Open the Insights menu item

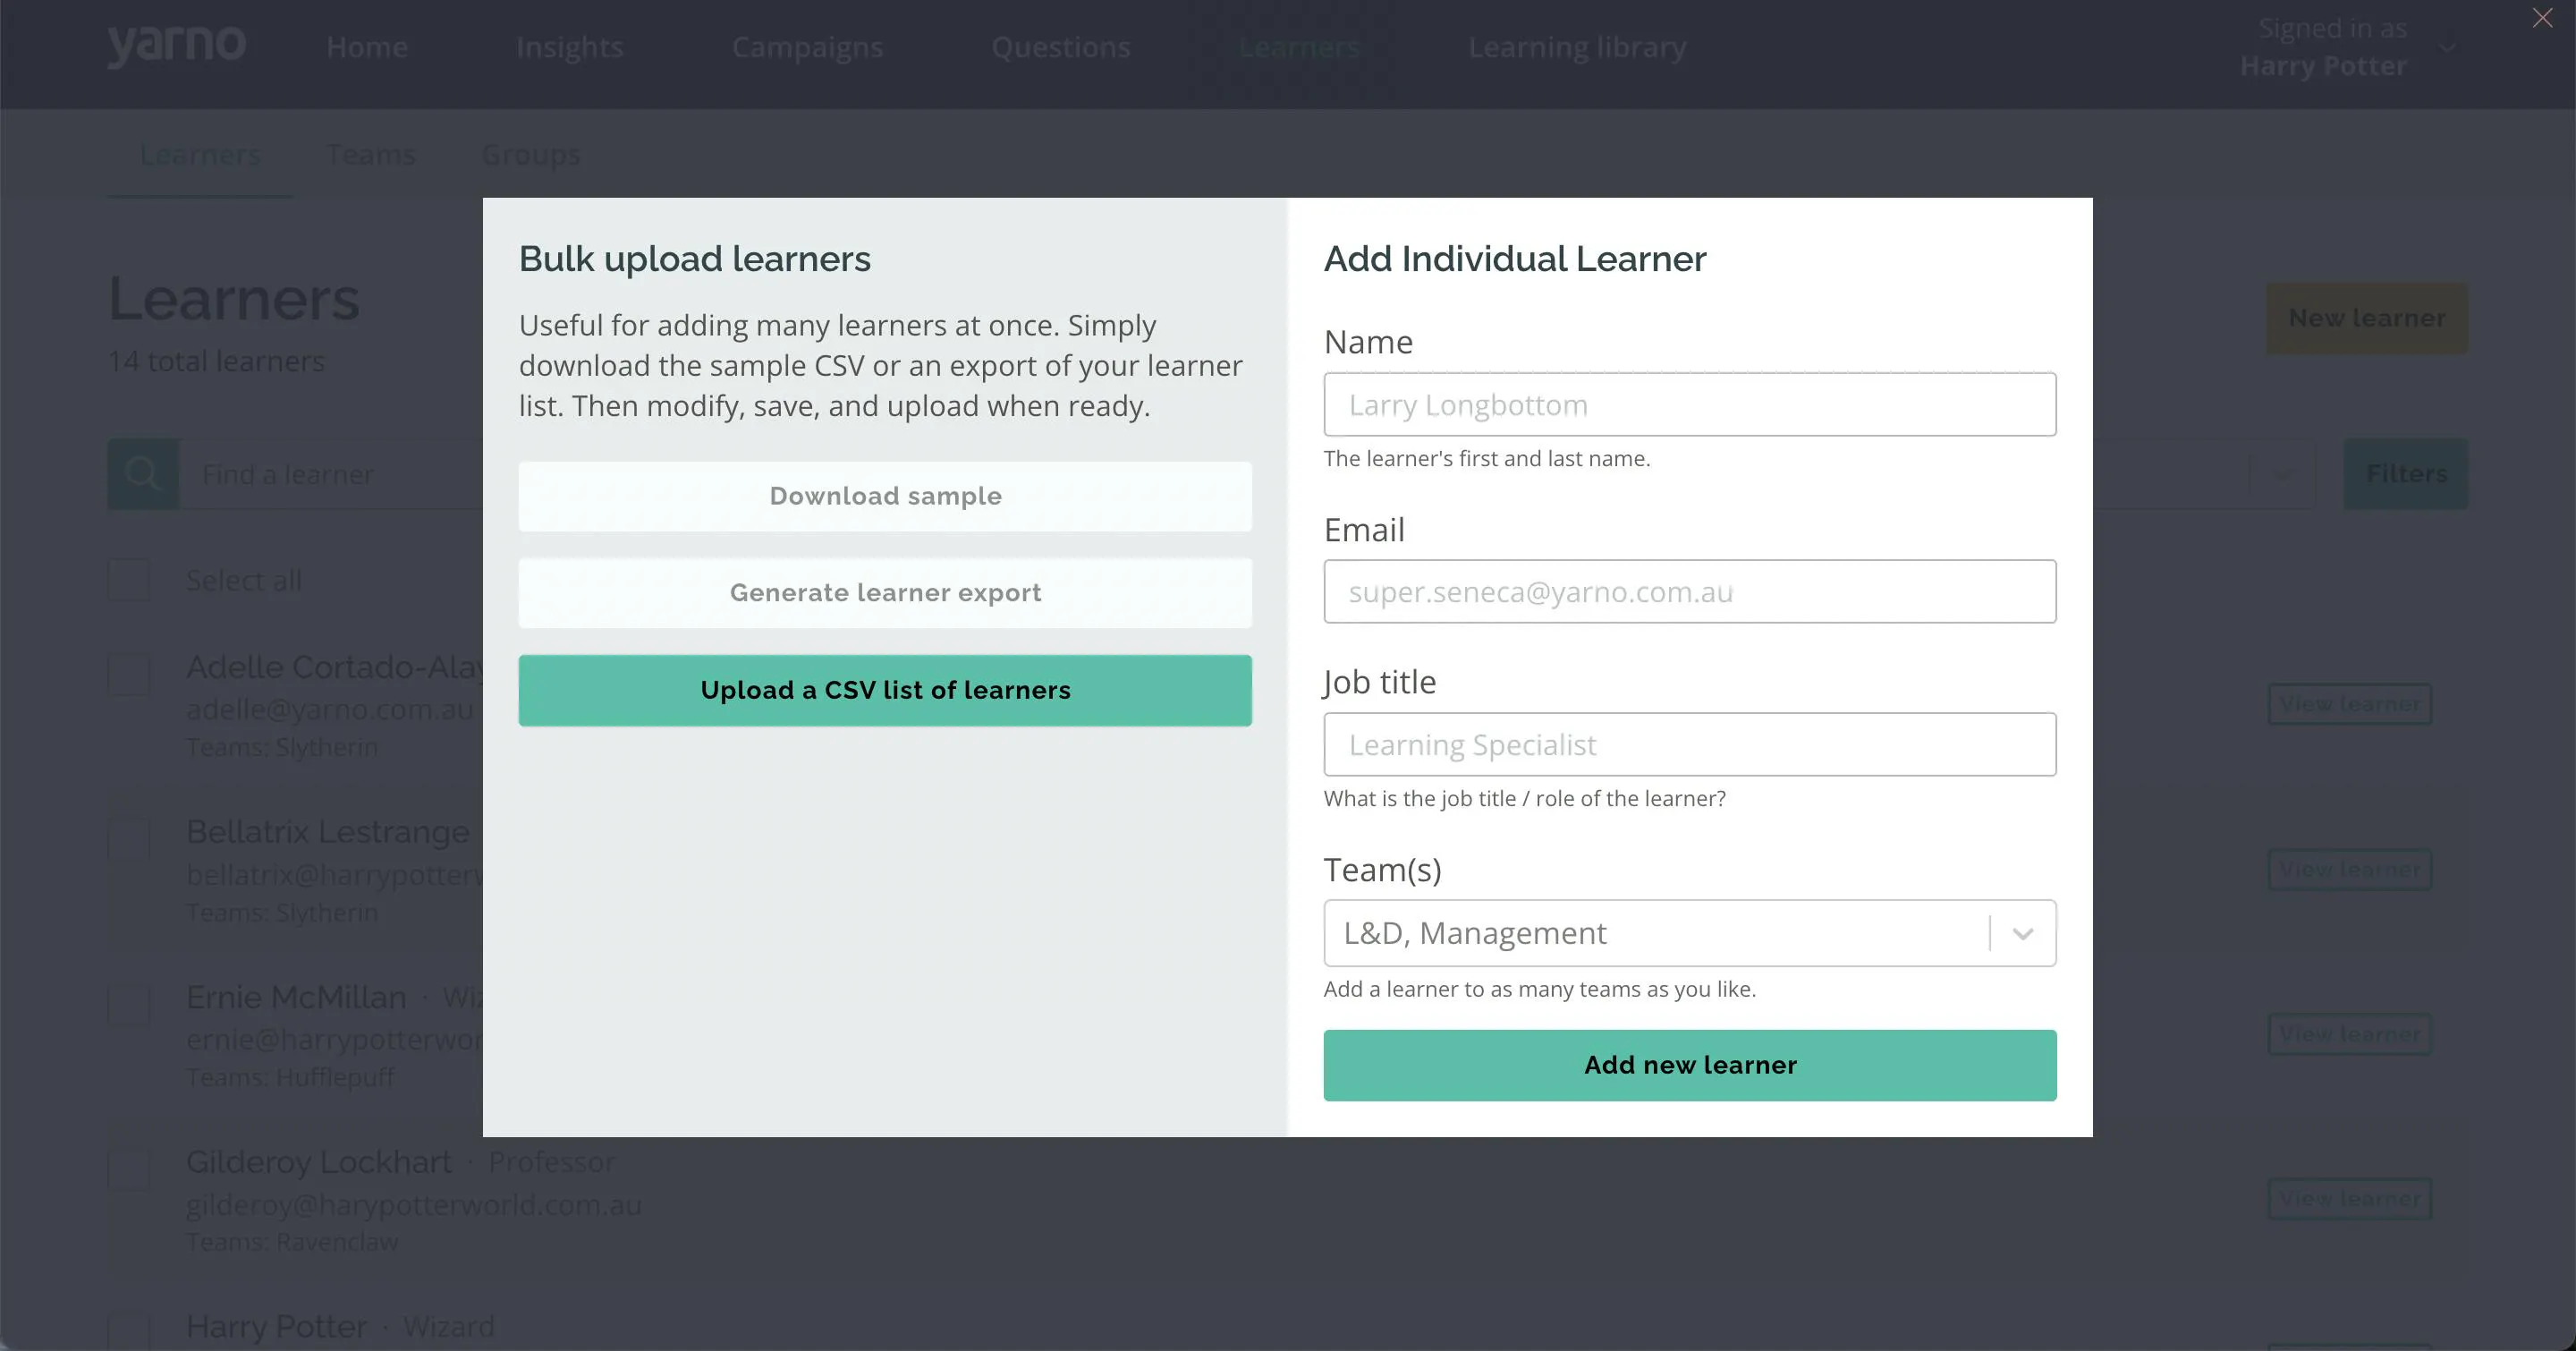tap(569, 47)
